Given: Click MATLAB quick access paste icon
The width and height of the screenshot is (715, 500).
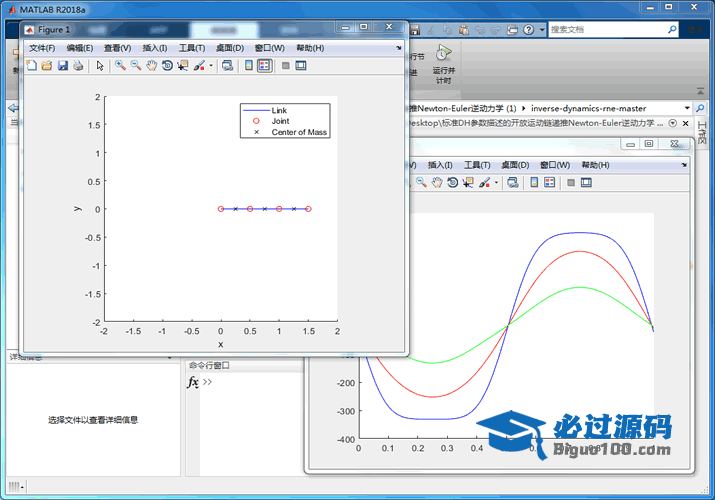Looking at the screenshot, I should click(x=464, y=30).
